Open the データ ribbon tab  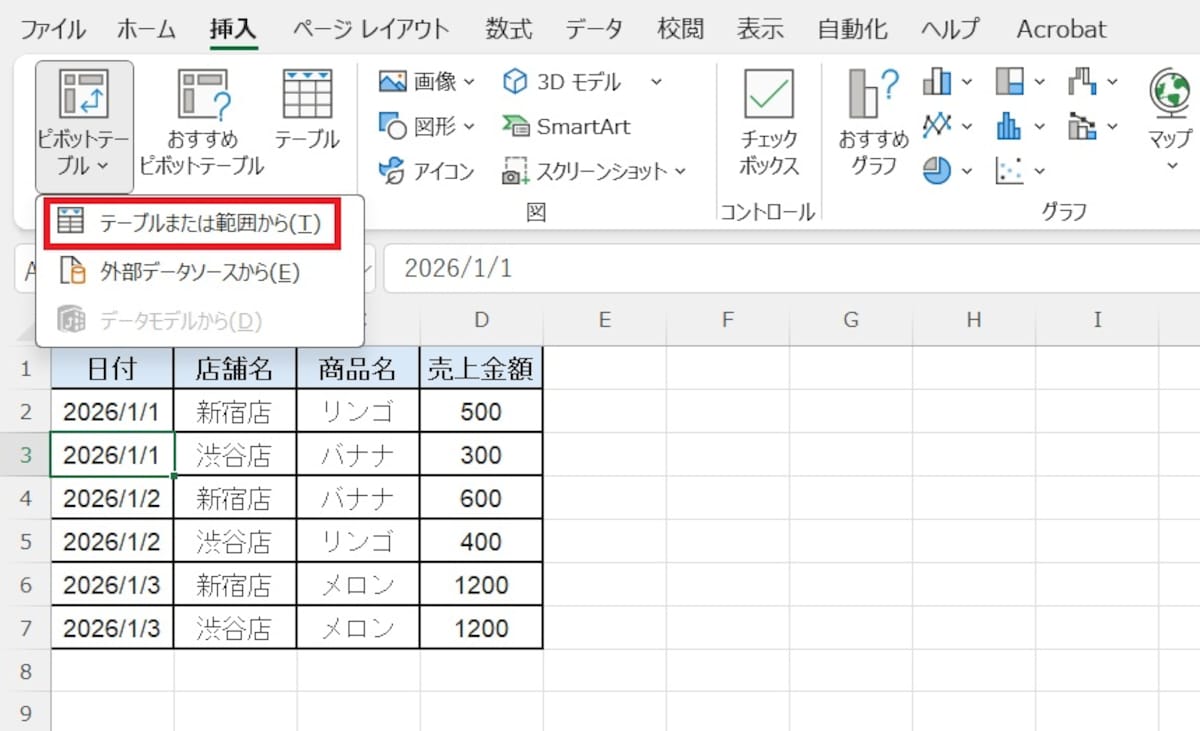point(594,30)
